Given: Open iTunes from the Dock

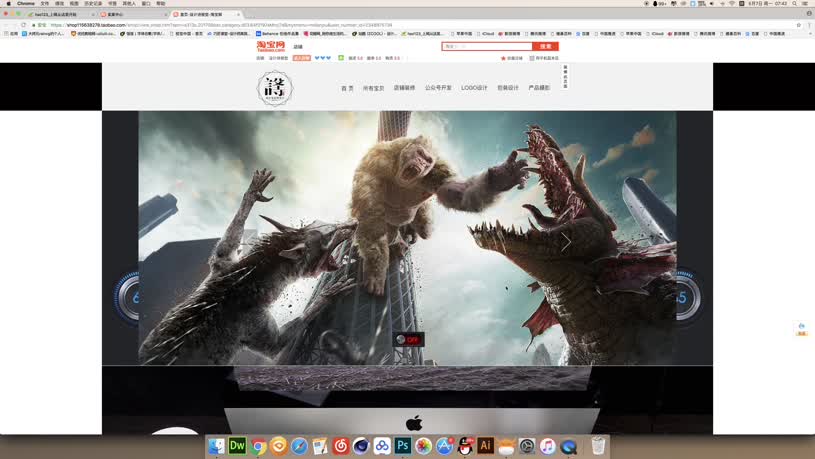Looking at the screenshot, I should point(547,446).
